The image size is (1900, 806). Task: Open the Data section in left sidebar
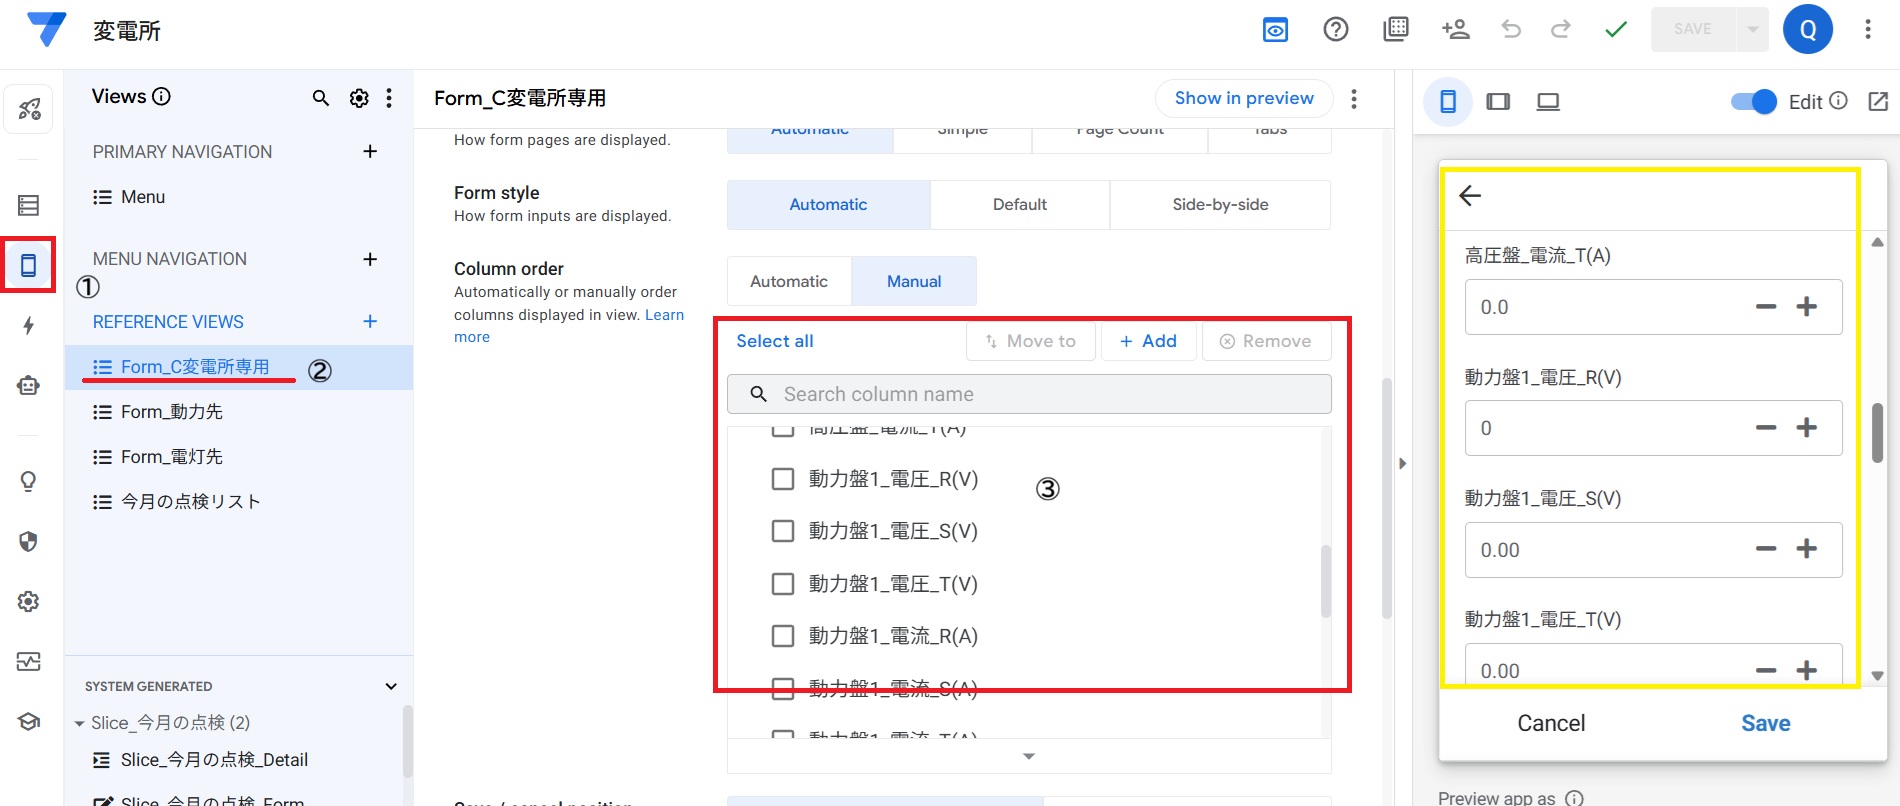coord(28,205)
